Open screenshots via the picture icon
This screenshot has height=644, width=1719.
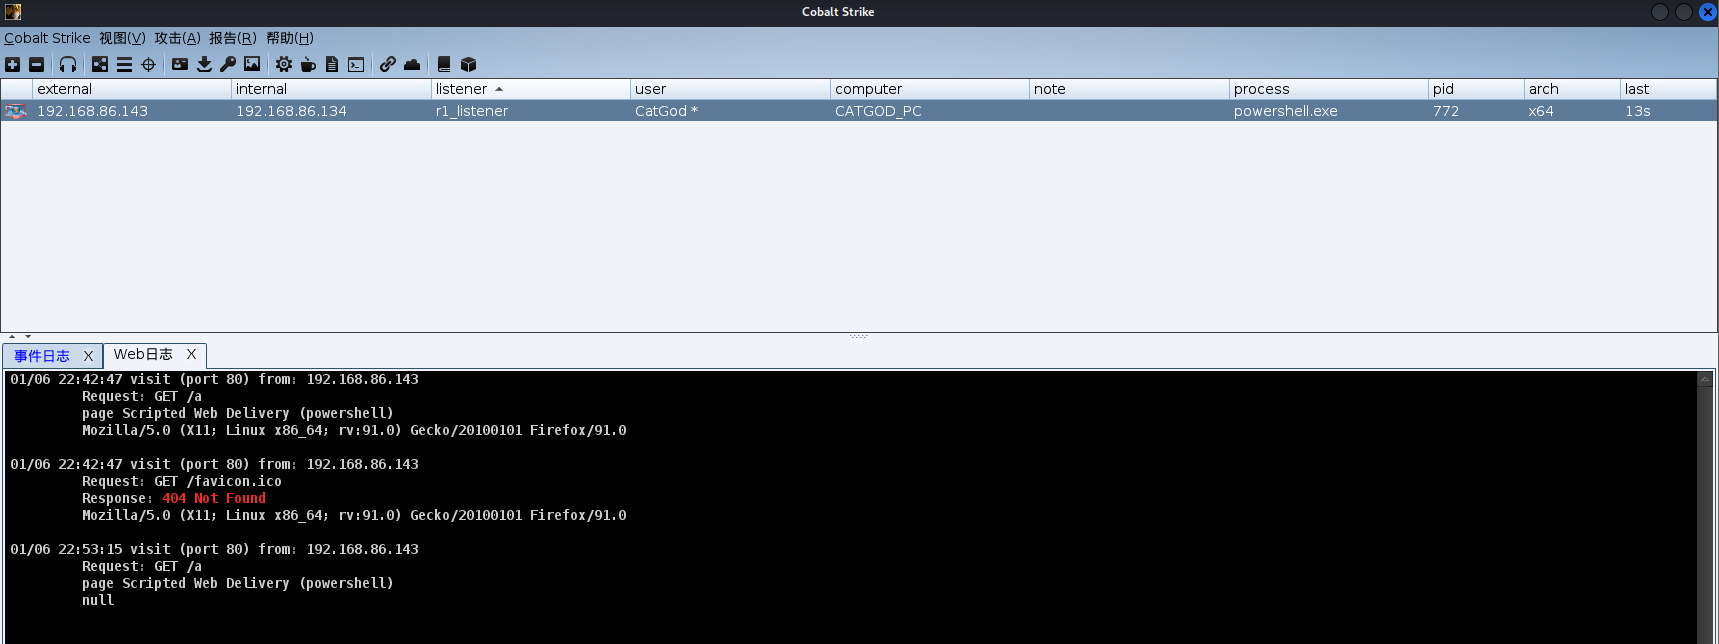pos(252,64)
